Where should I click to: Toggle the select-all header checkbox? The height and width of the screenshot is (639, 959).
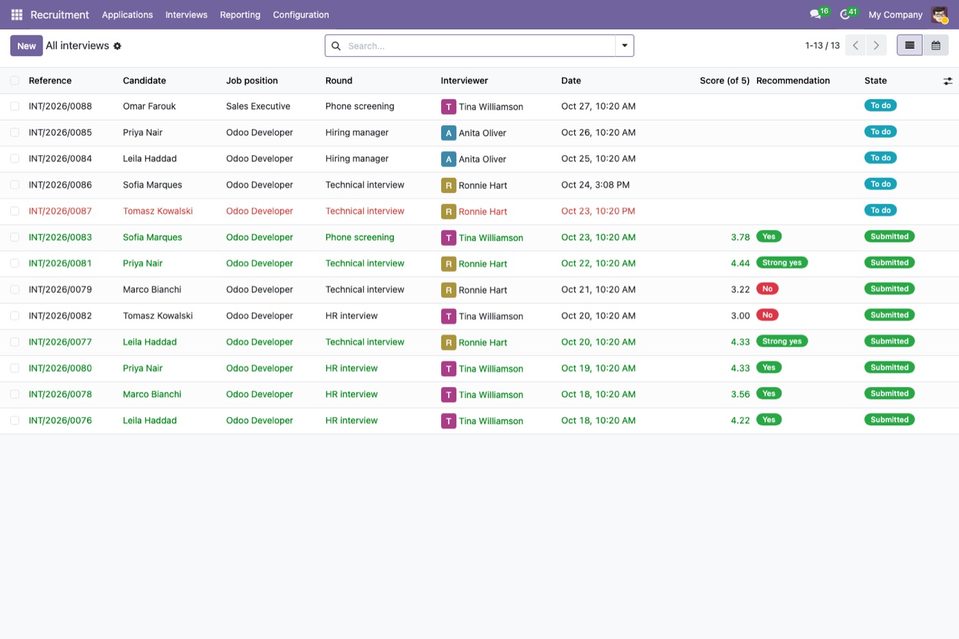pos(15,81)
